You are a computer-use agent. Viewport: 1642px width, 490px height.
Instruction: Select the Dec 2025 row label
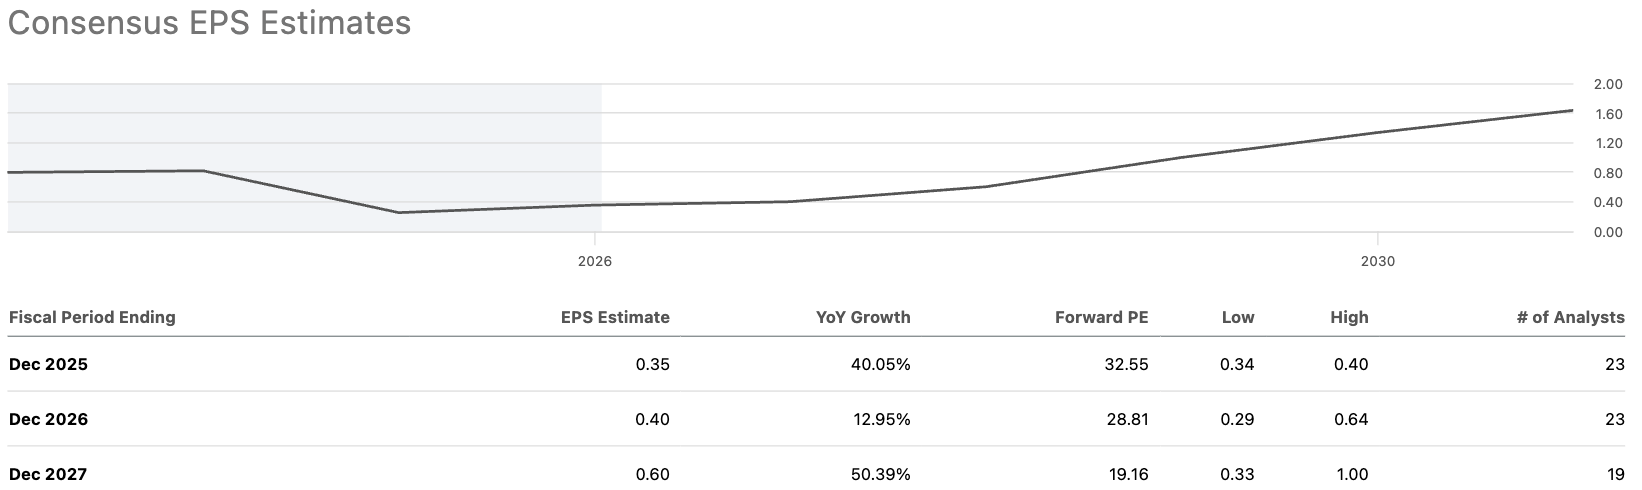pyautogui.click(x=48, y=364)
